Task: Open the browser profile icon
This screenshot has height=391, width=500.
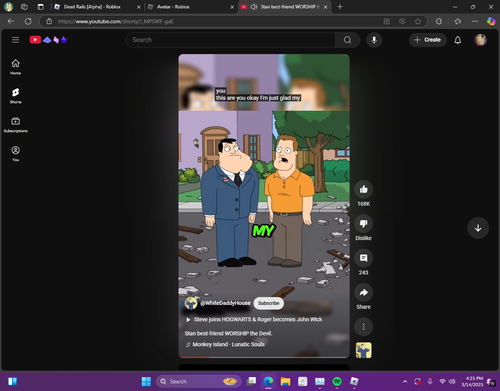Action: coord(8,7)
